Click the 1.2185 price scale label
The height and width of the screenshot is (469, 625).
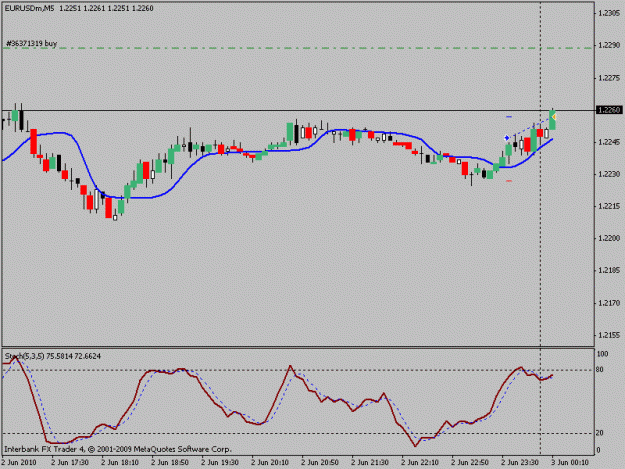[609, 271]
